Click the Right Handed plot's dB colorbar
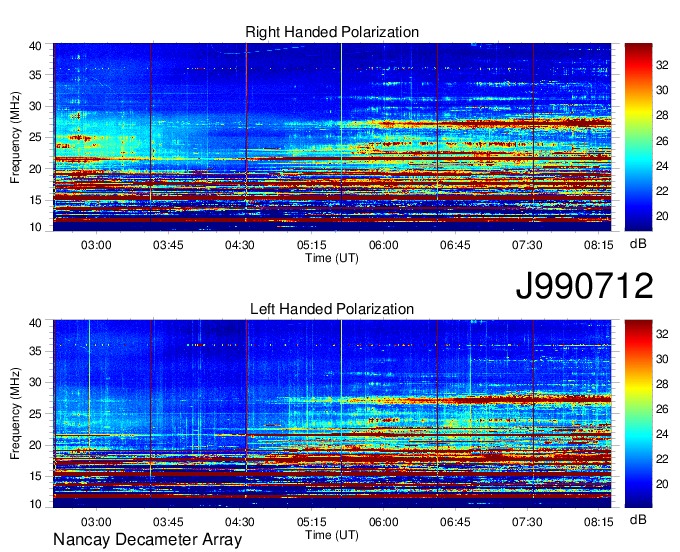Viewport: 680px width, 552px height. pyautogui.click(x=638, y=137)
